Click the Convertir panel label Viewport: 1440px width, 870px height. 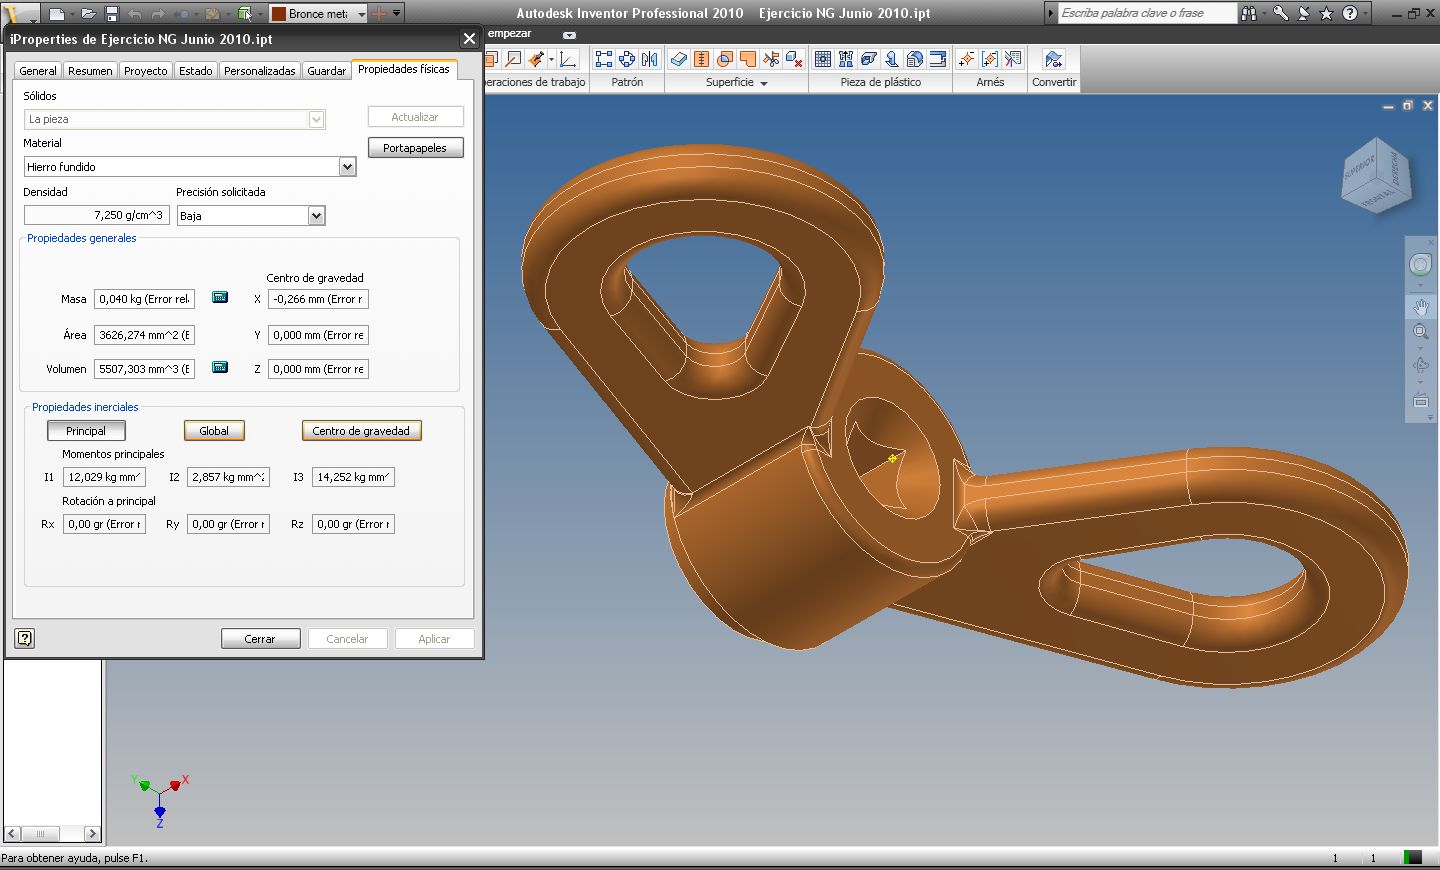click(1054, 82)
